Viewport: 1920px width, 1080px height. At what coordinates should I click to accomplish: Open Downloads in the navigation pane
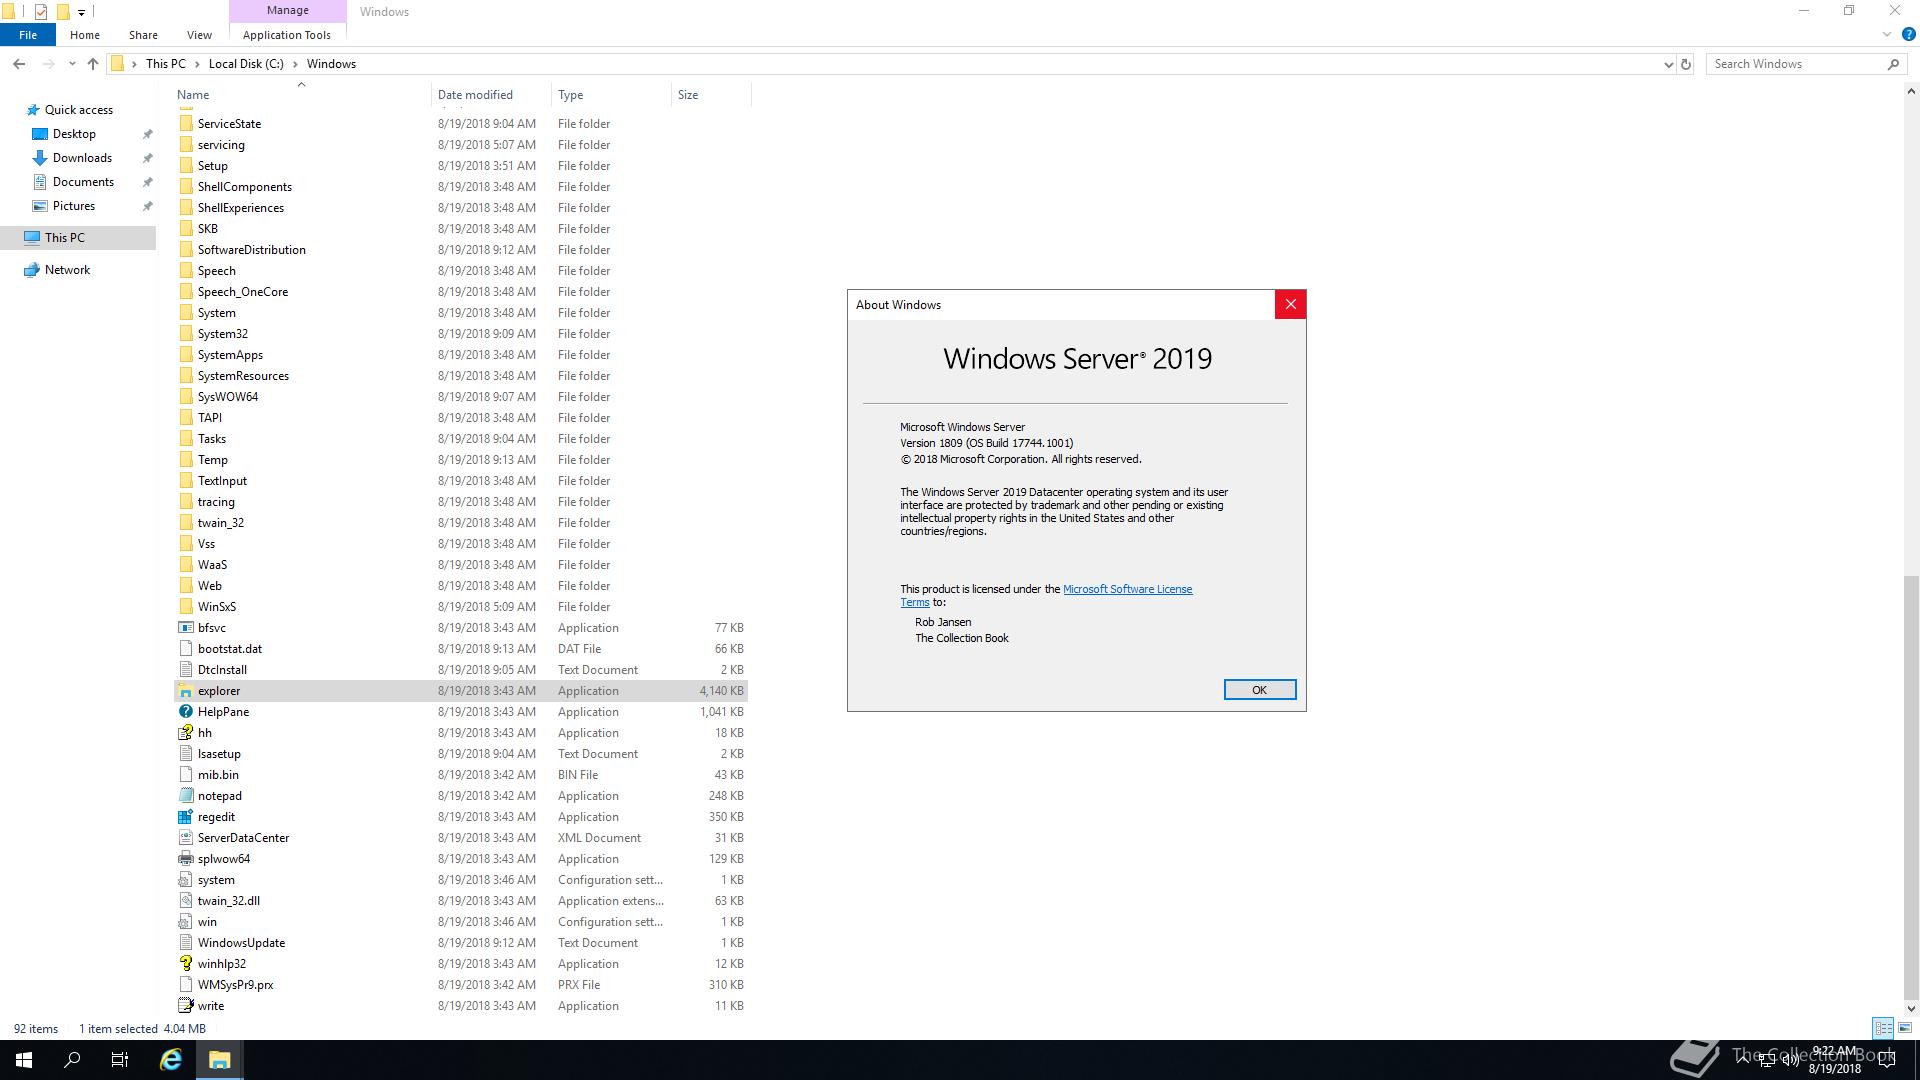82,158
